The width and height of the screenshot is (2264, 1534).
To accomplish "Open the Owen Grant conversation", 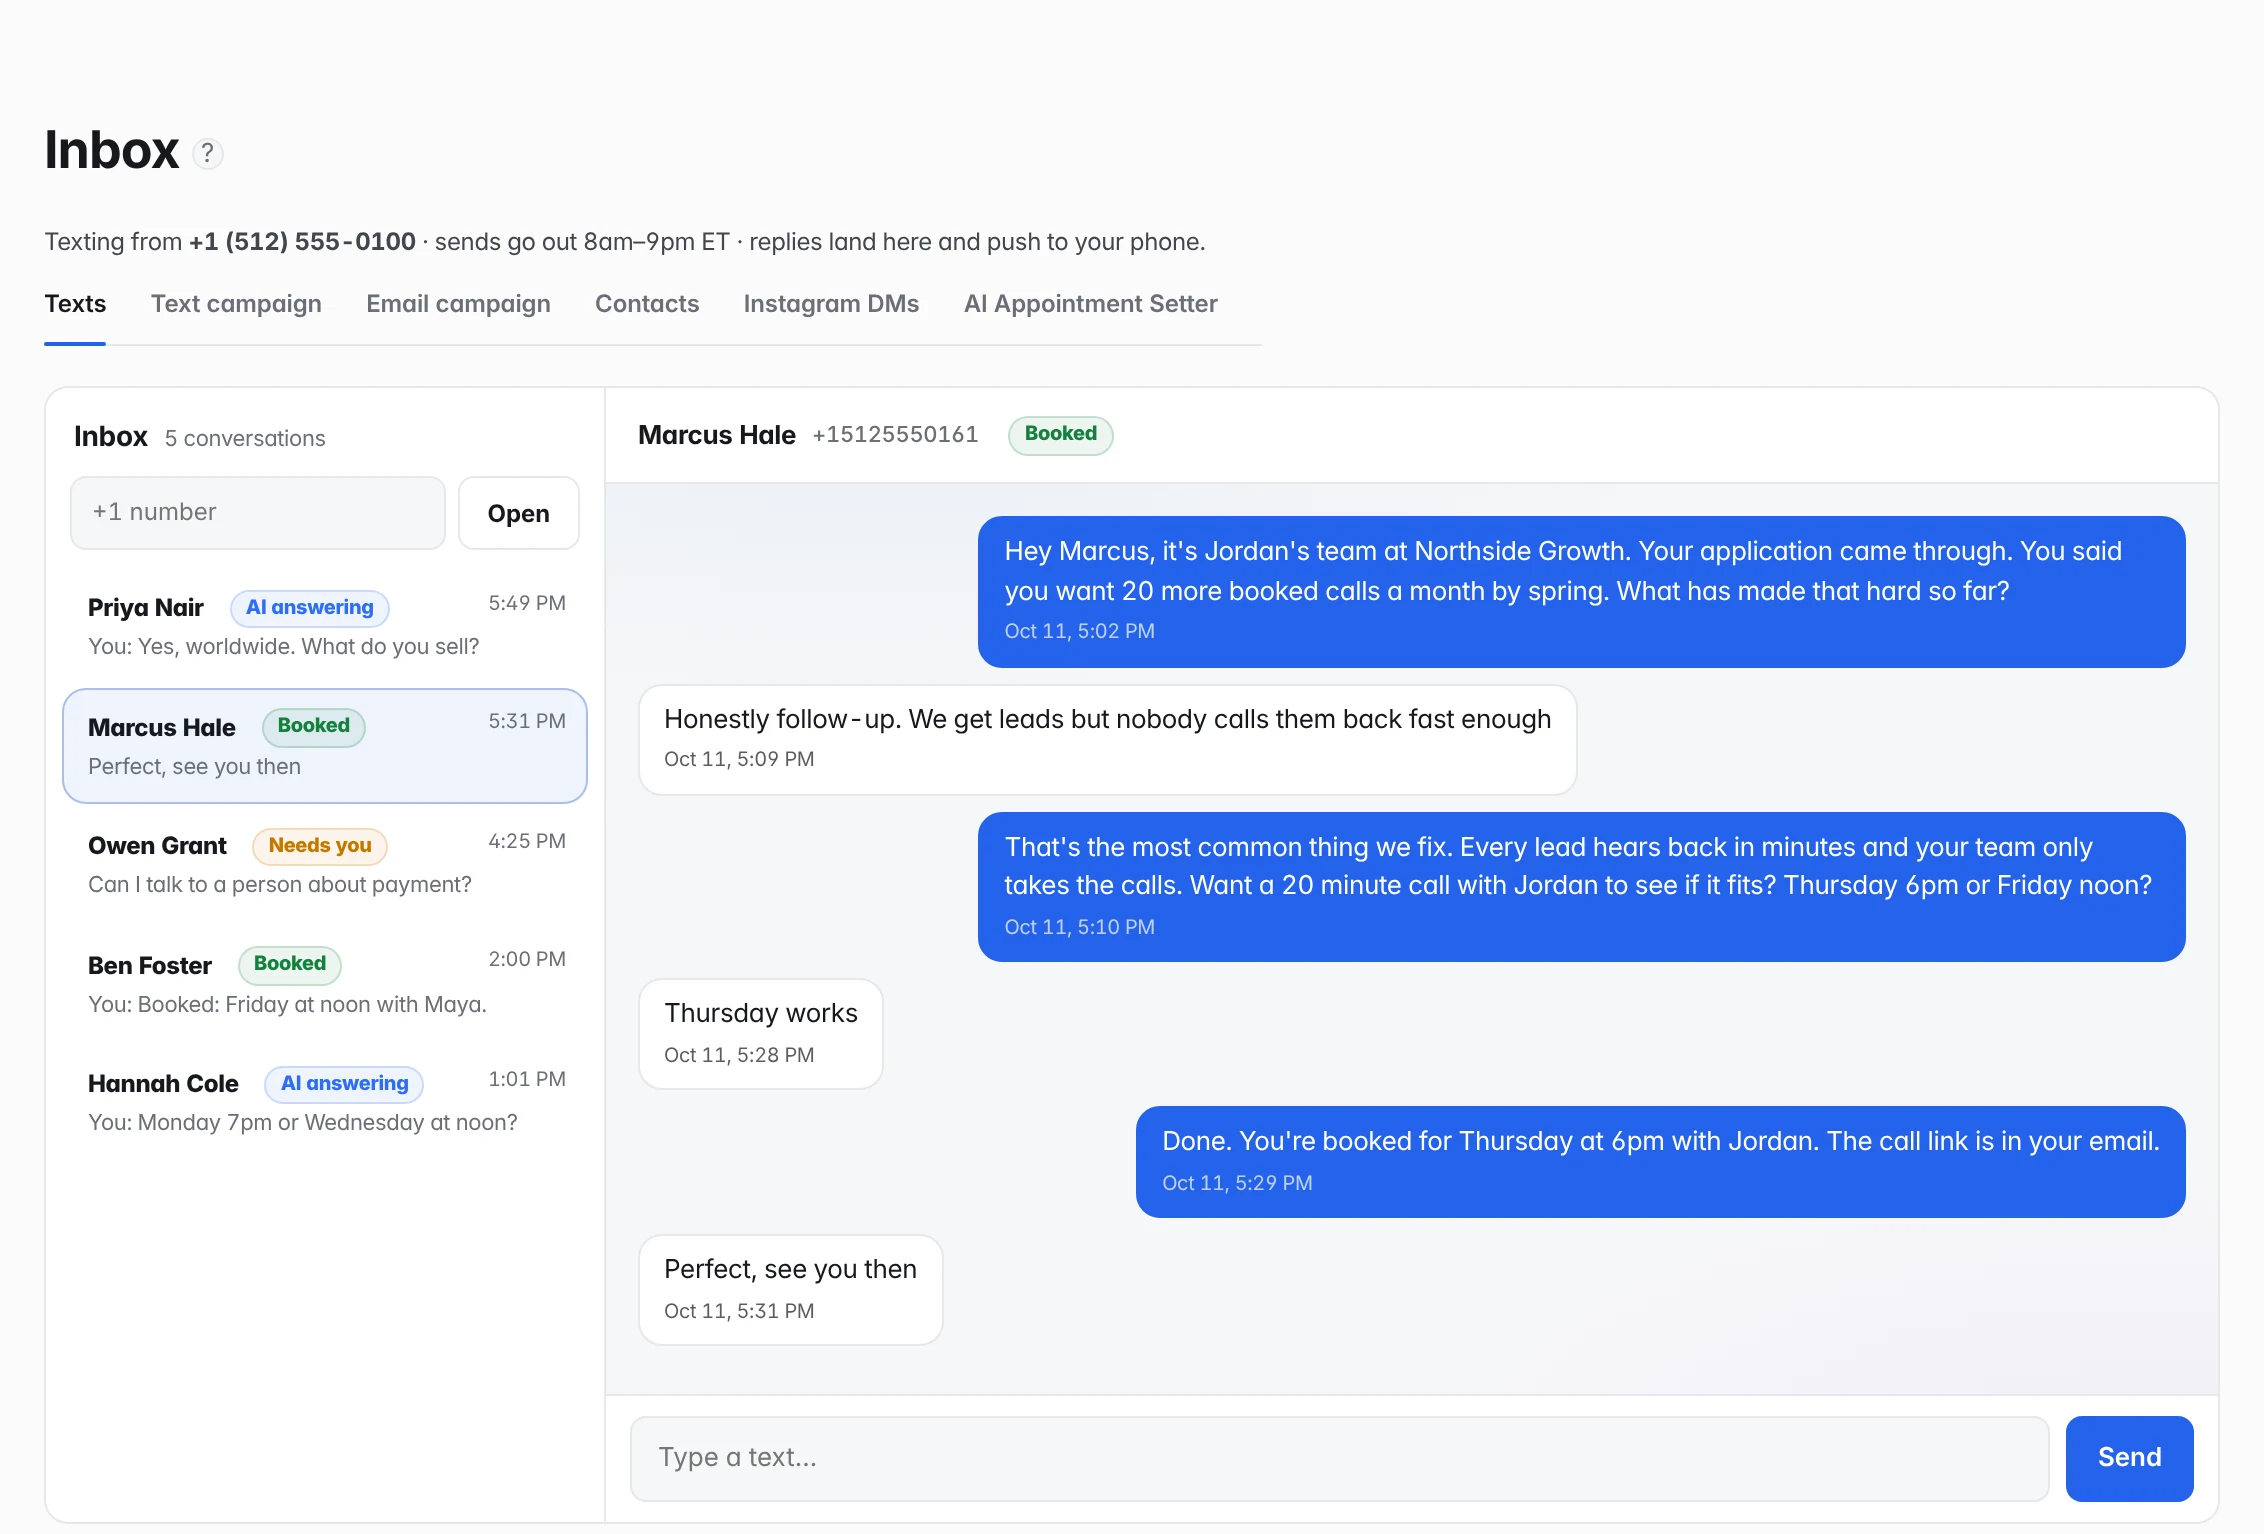I will pos(325,864).
